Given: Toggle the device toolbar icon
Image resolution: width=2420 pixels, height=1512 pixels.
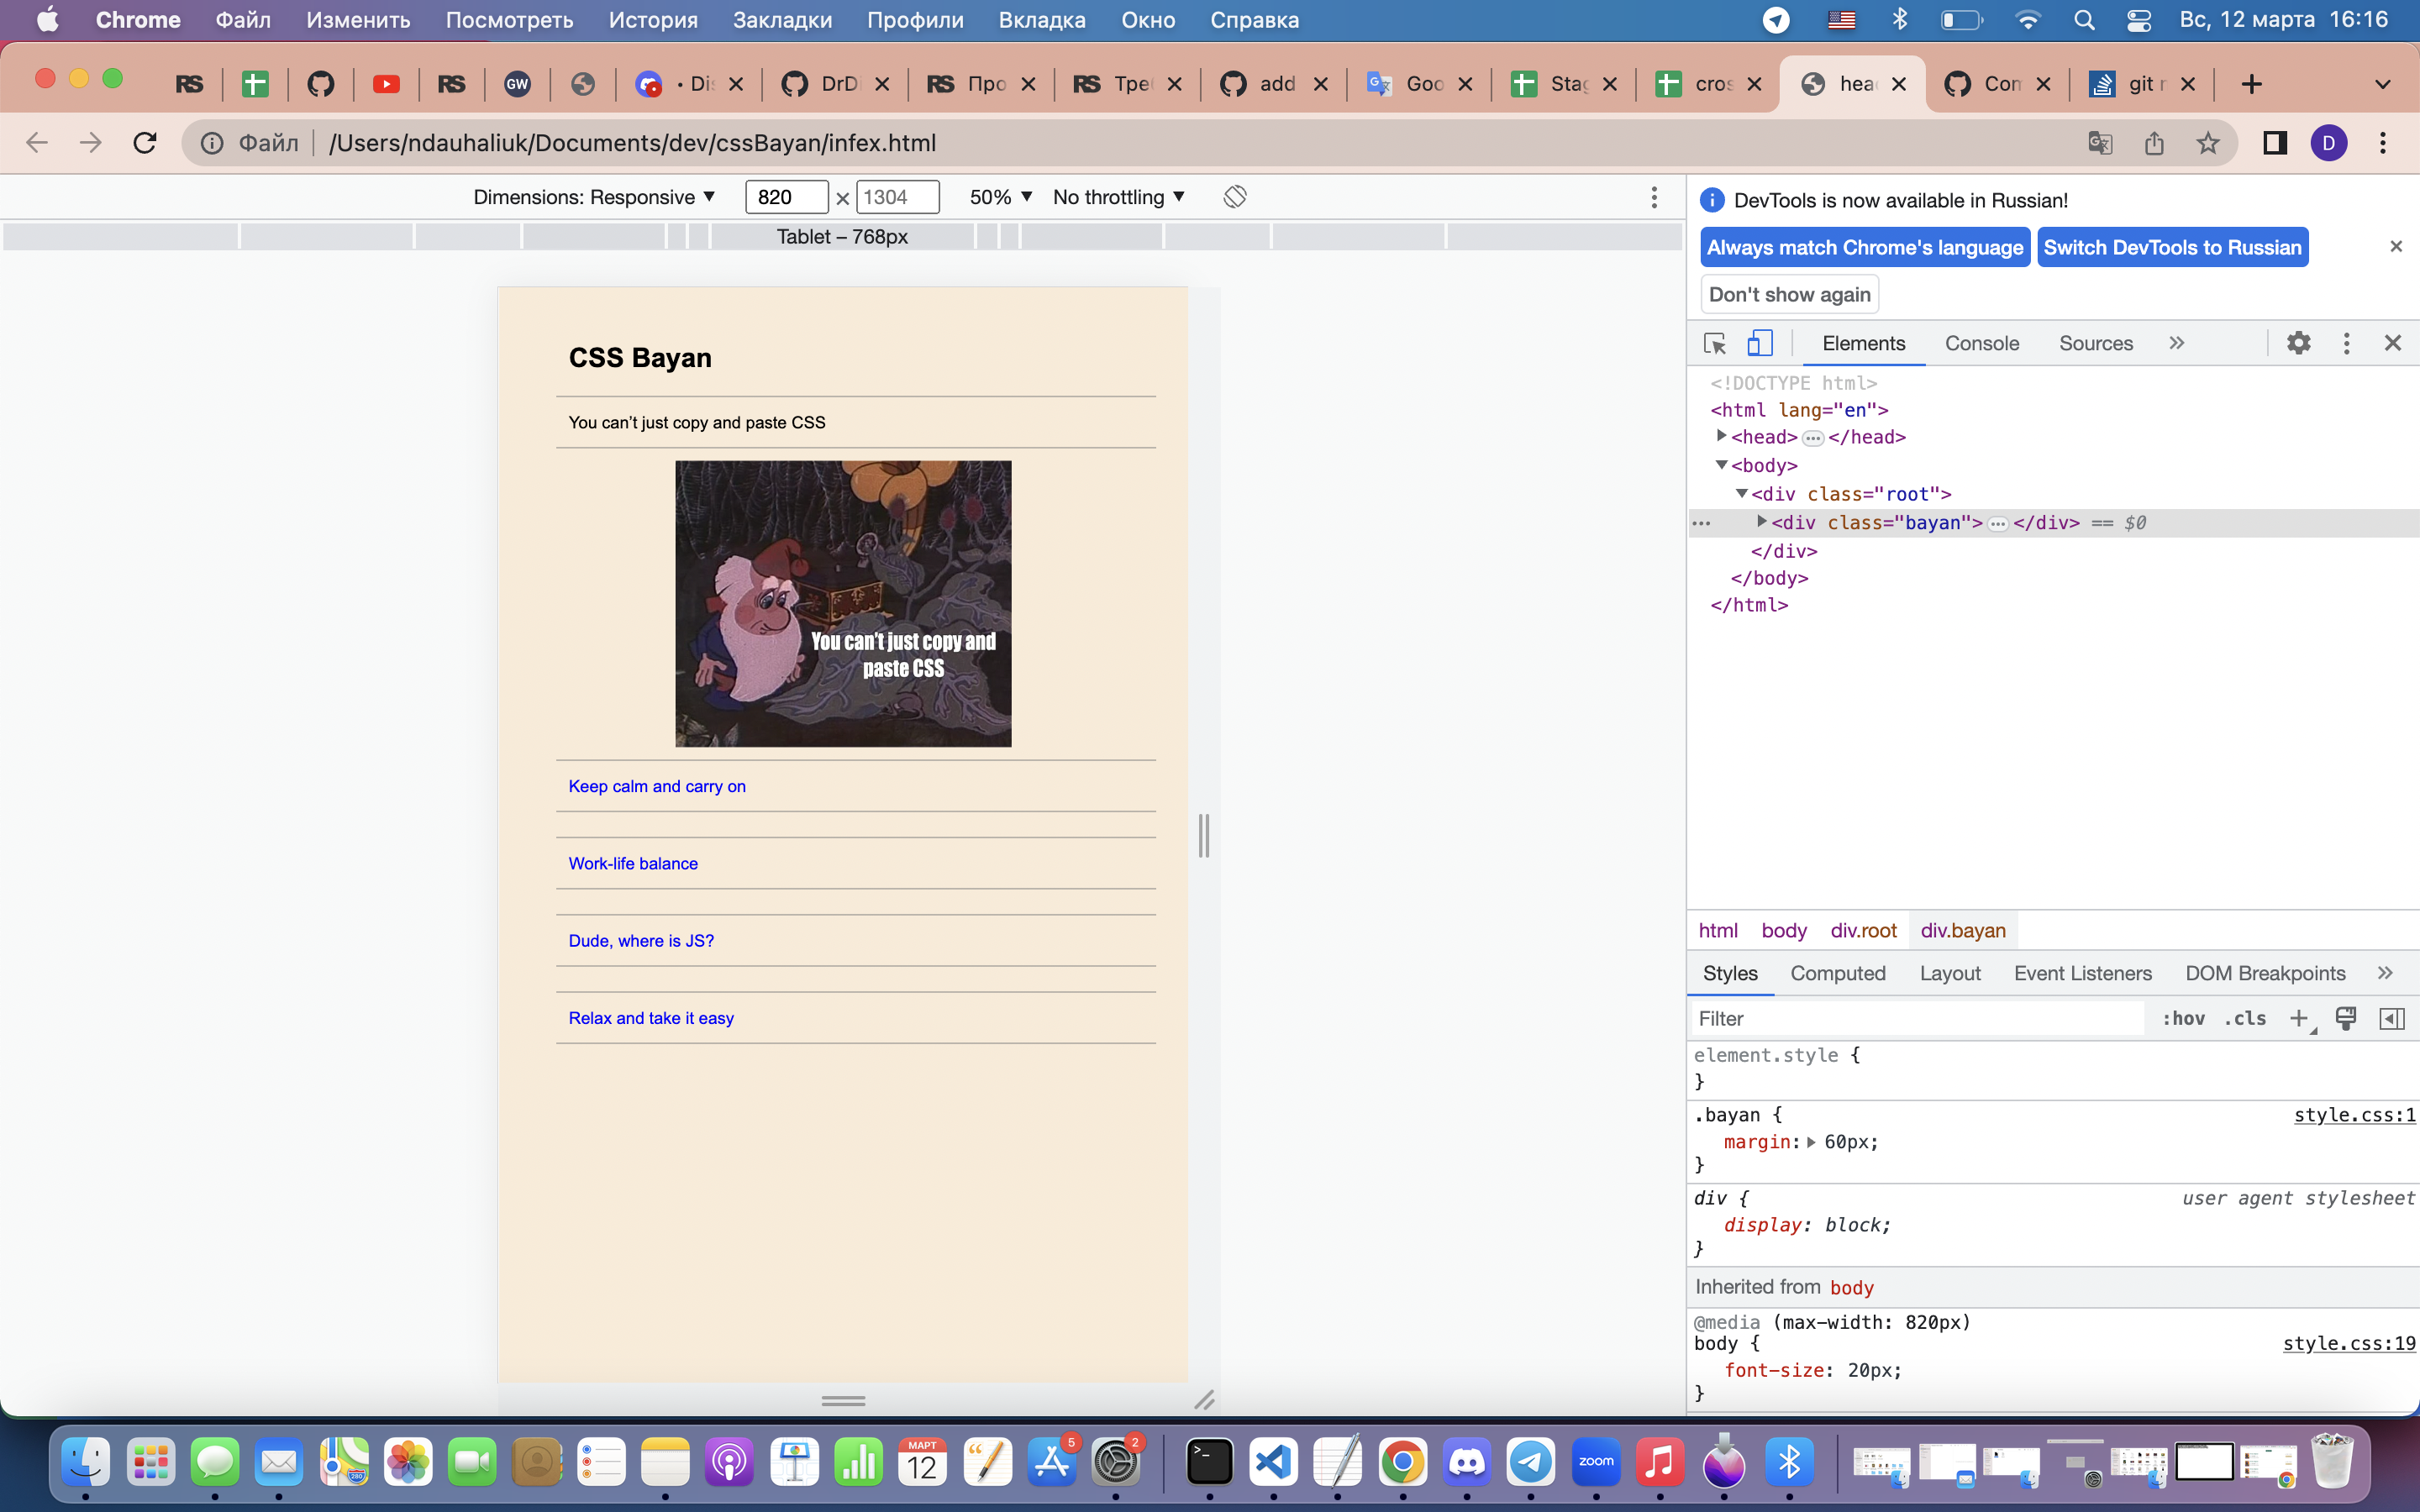Looking at the screenshot, I should click(1760, 343).
